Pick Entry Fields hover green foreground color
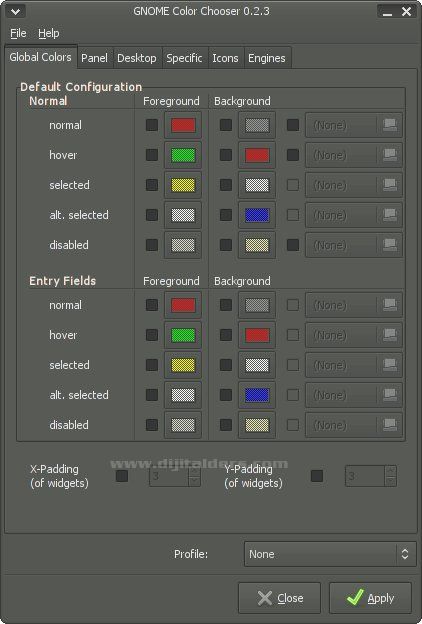 pyautogui.click(x=183, y=335)
